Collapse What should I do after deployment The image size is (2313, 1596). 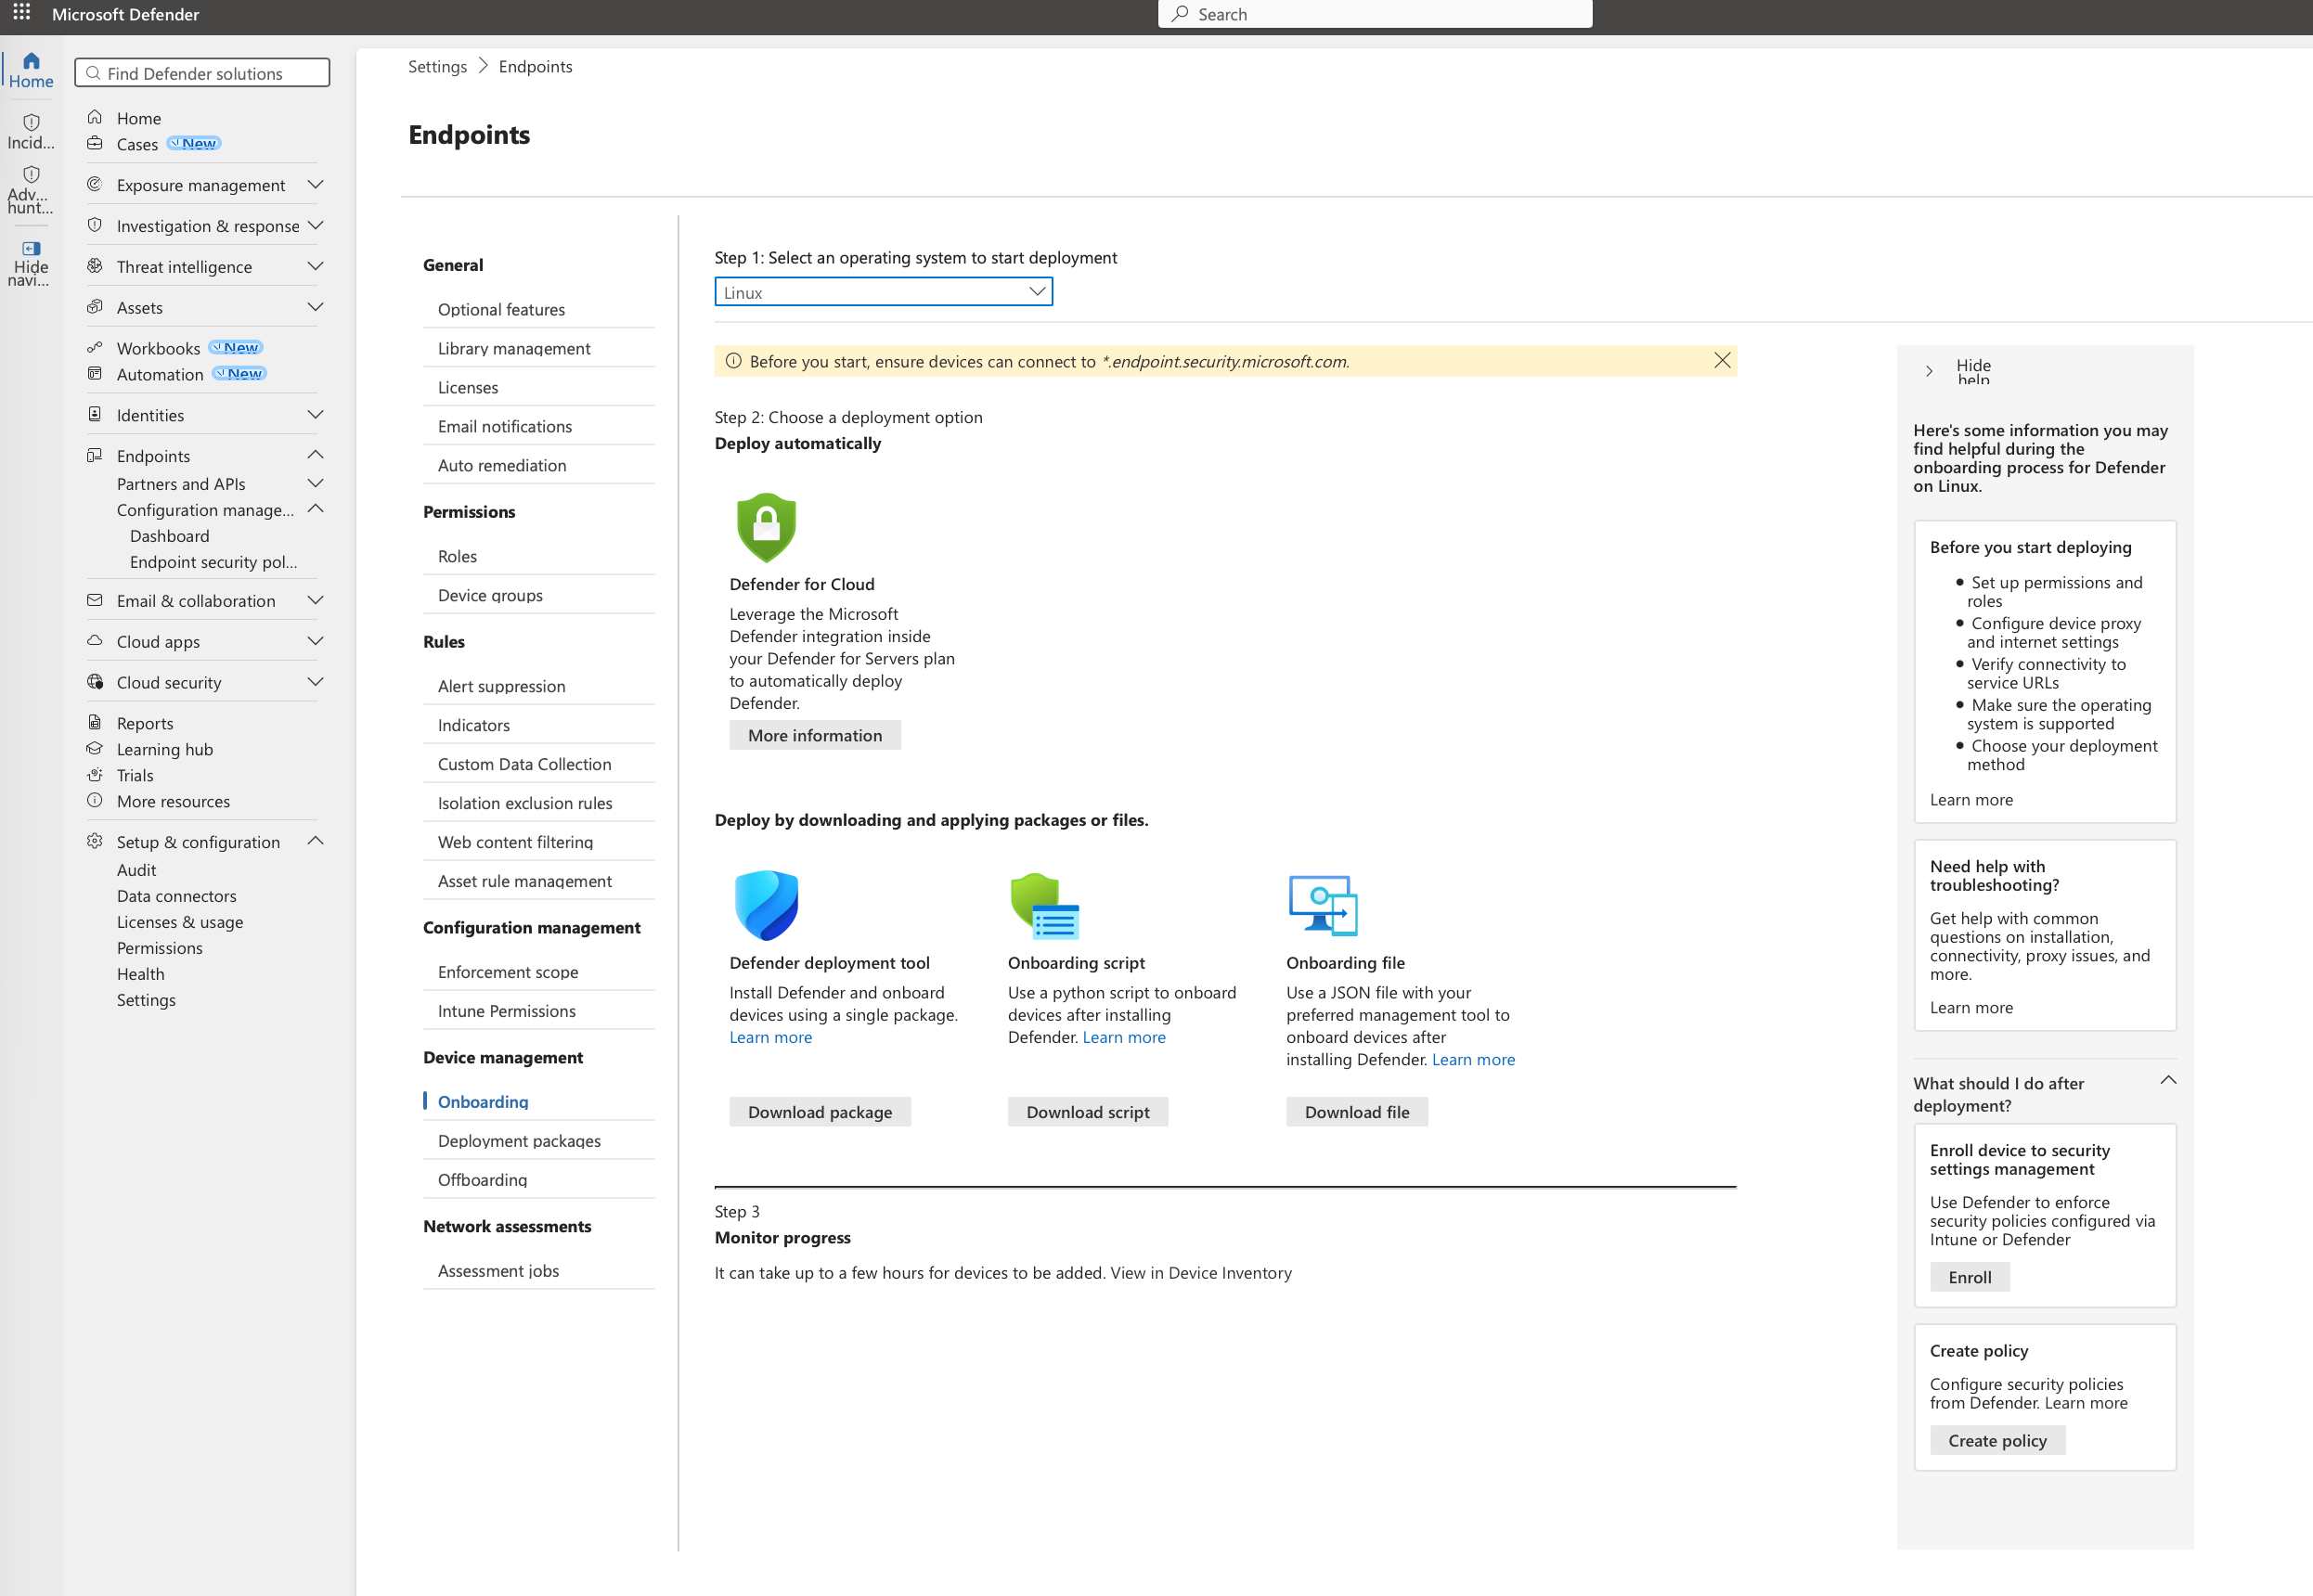coord(2168,1080)
